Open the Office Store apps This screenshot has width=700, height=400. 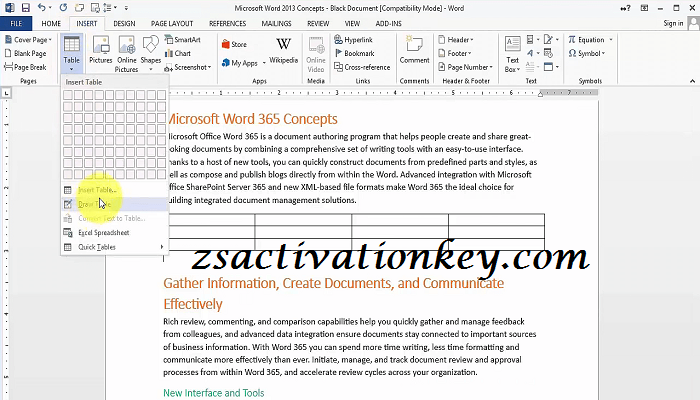point(234,44)
